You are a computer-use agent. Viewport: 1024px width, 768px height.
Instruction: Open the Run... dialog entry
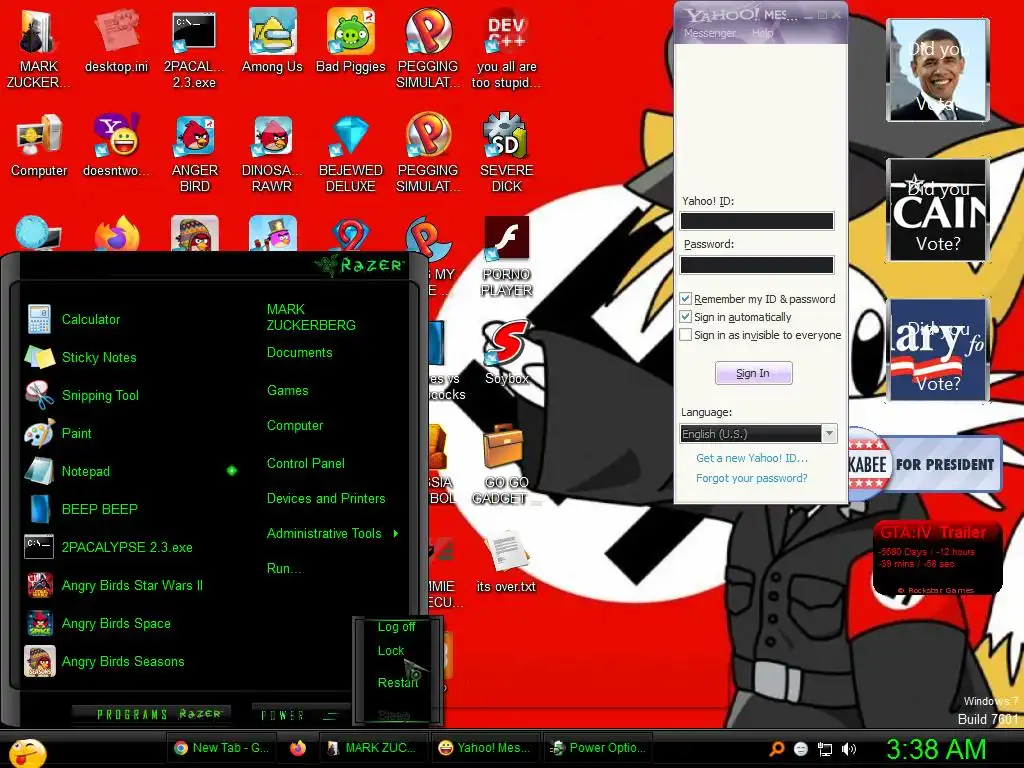pos(284,569)
